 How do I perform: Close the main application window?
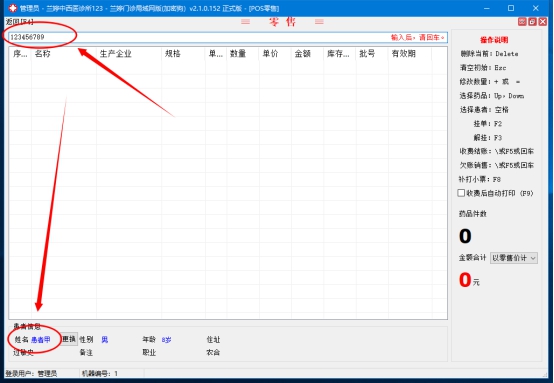(x=536, y=8)
